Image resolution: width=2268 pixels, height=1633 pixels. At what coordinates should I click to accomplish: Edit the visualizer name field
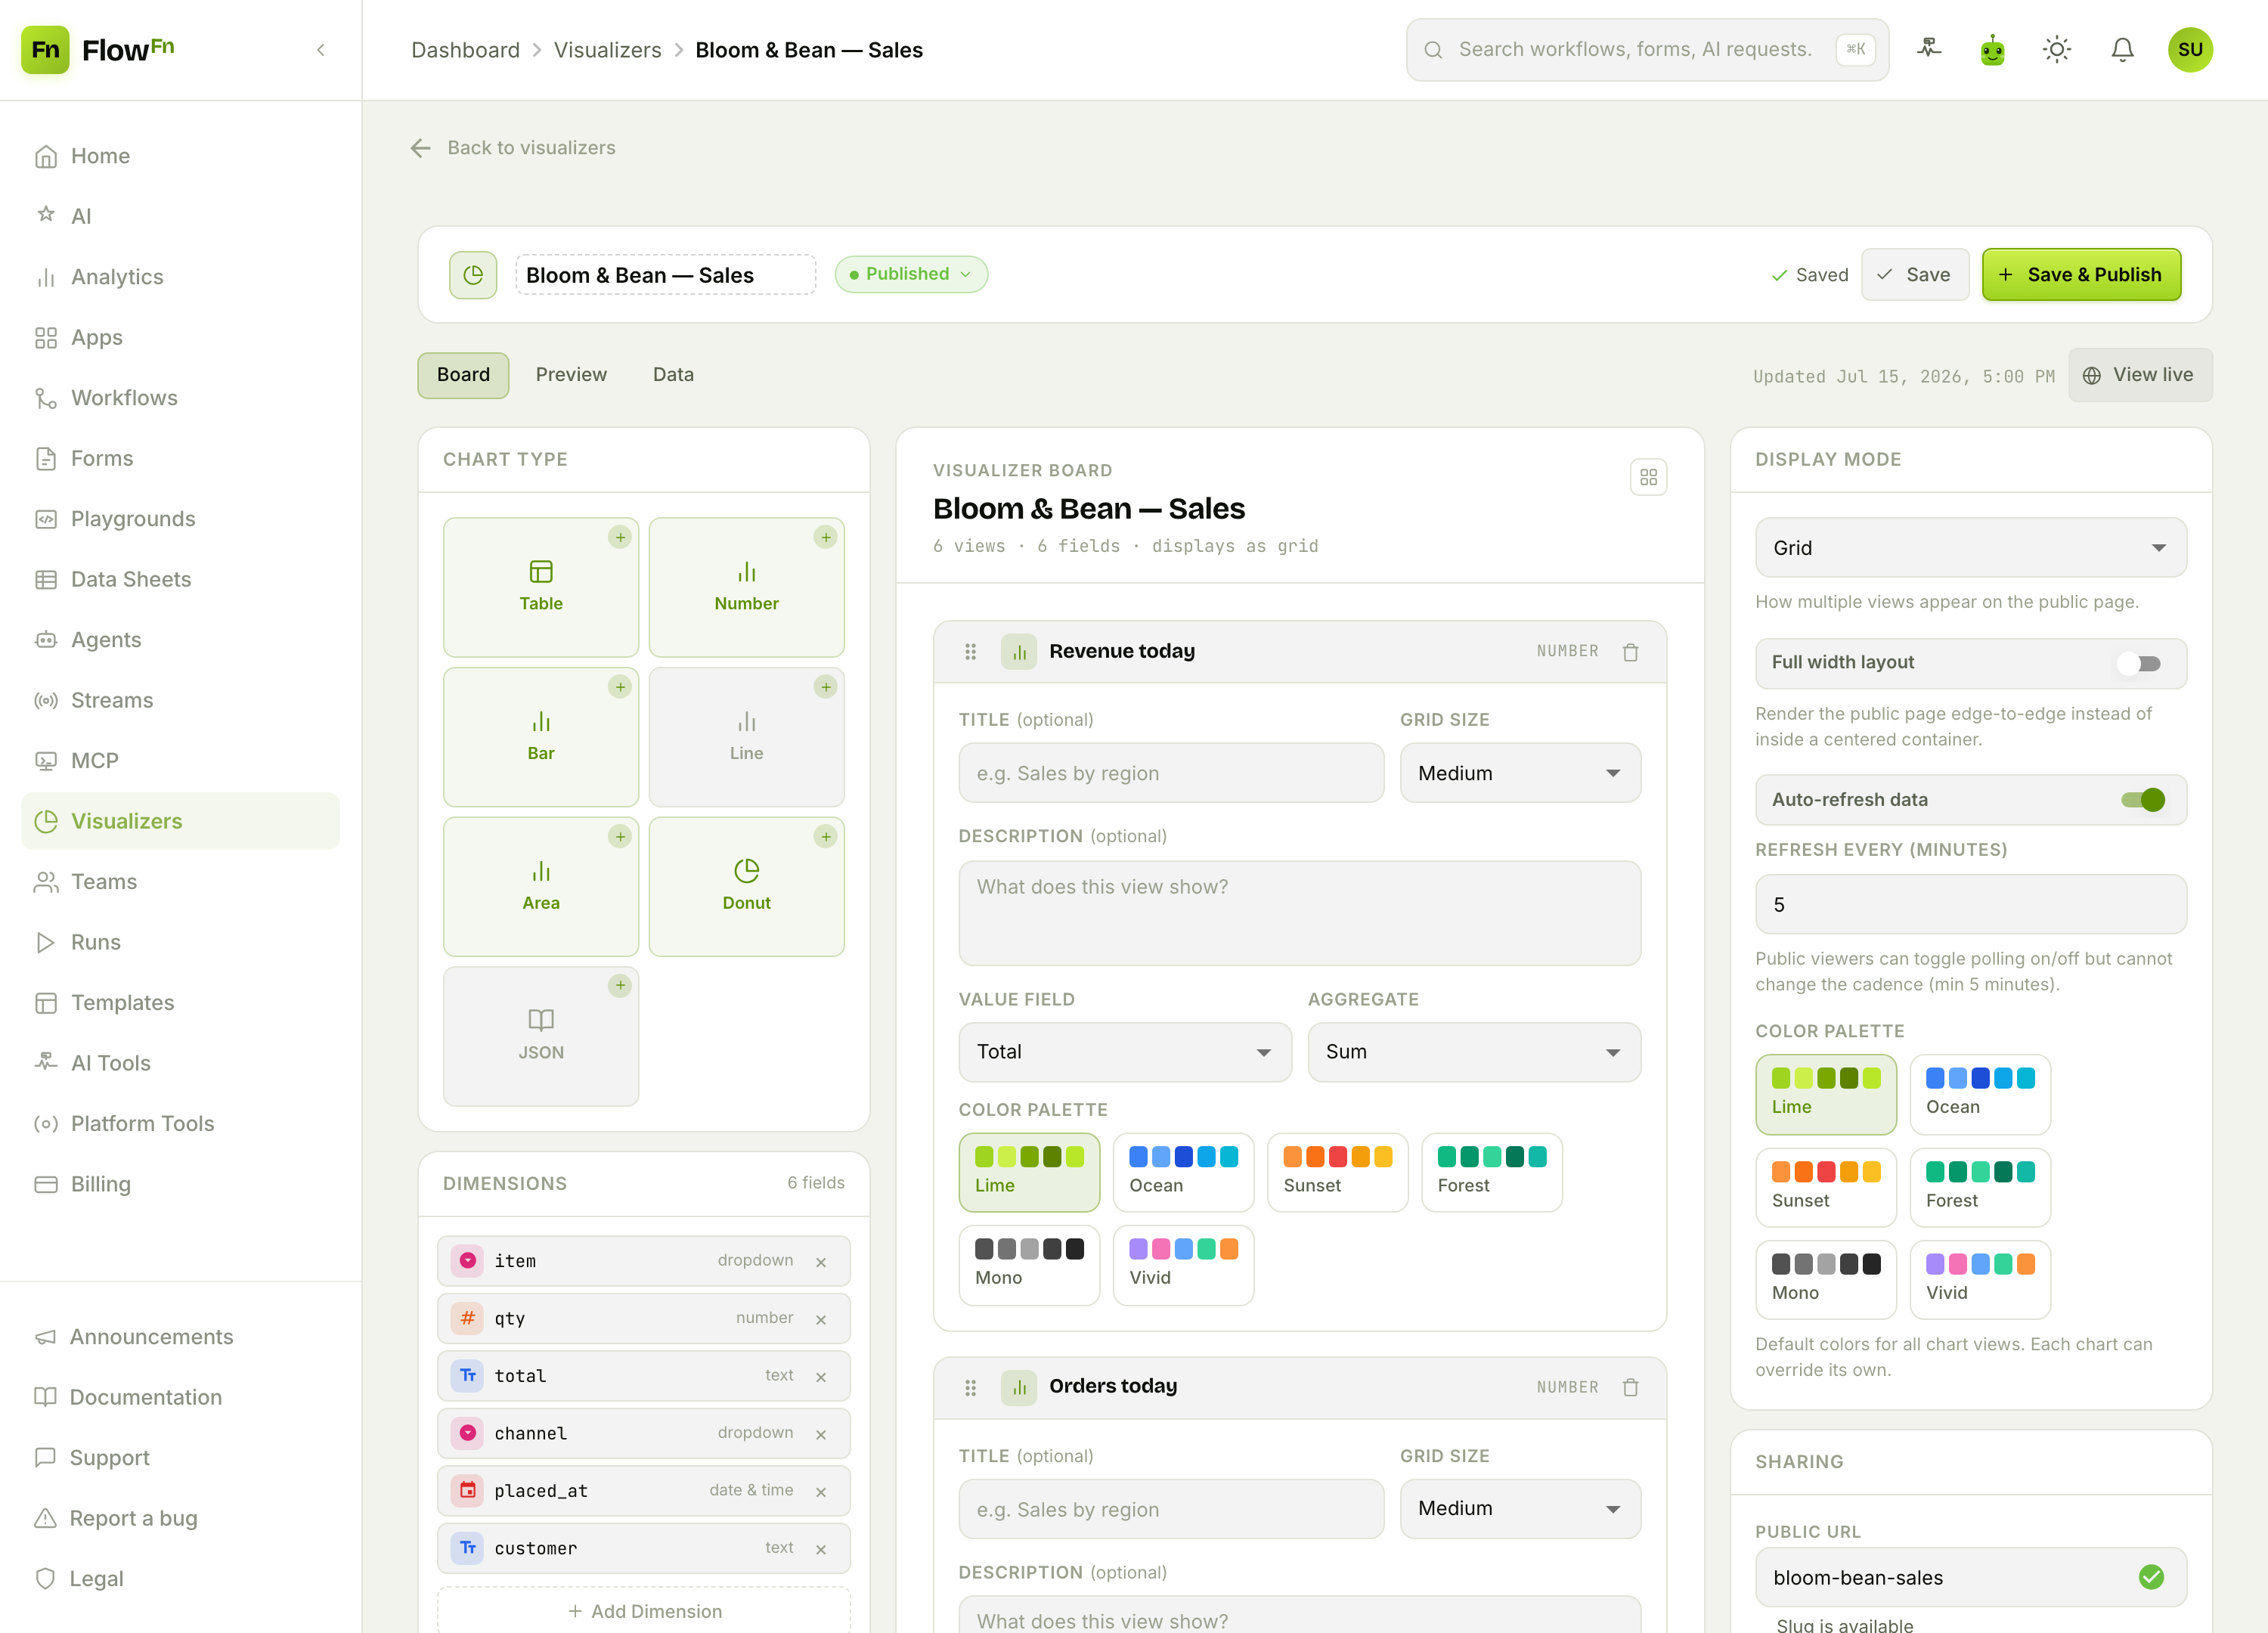[665, 274]
